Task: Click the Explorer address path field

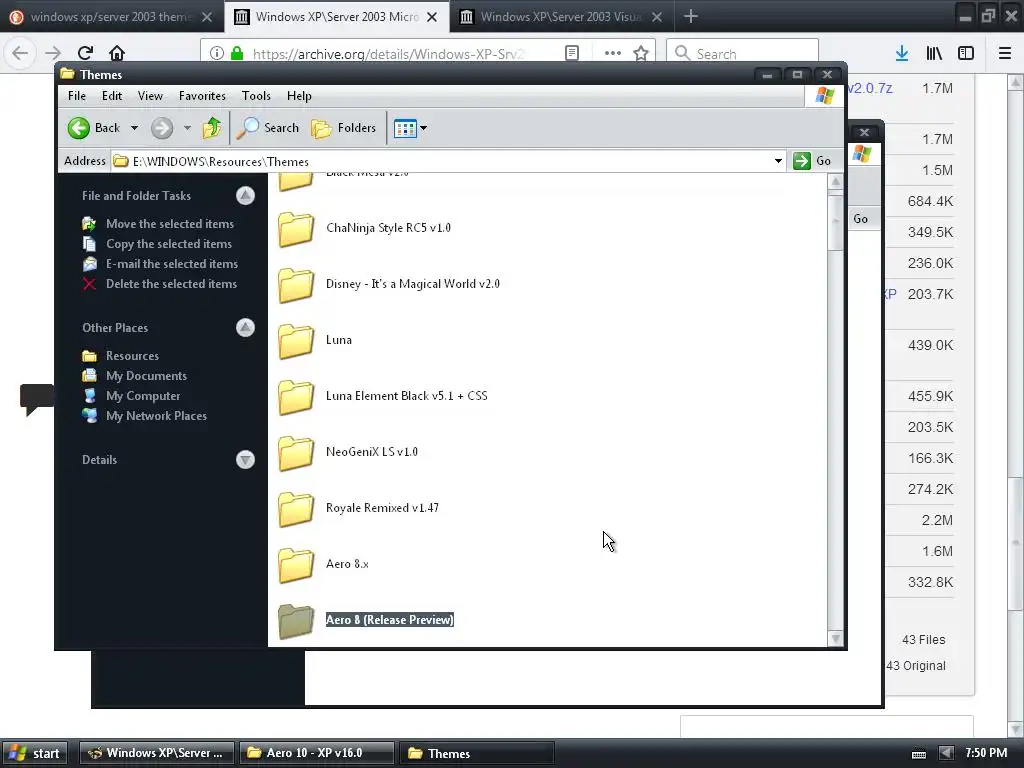Action: (x=448, y=161)
